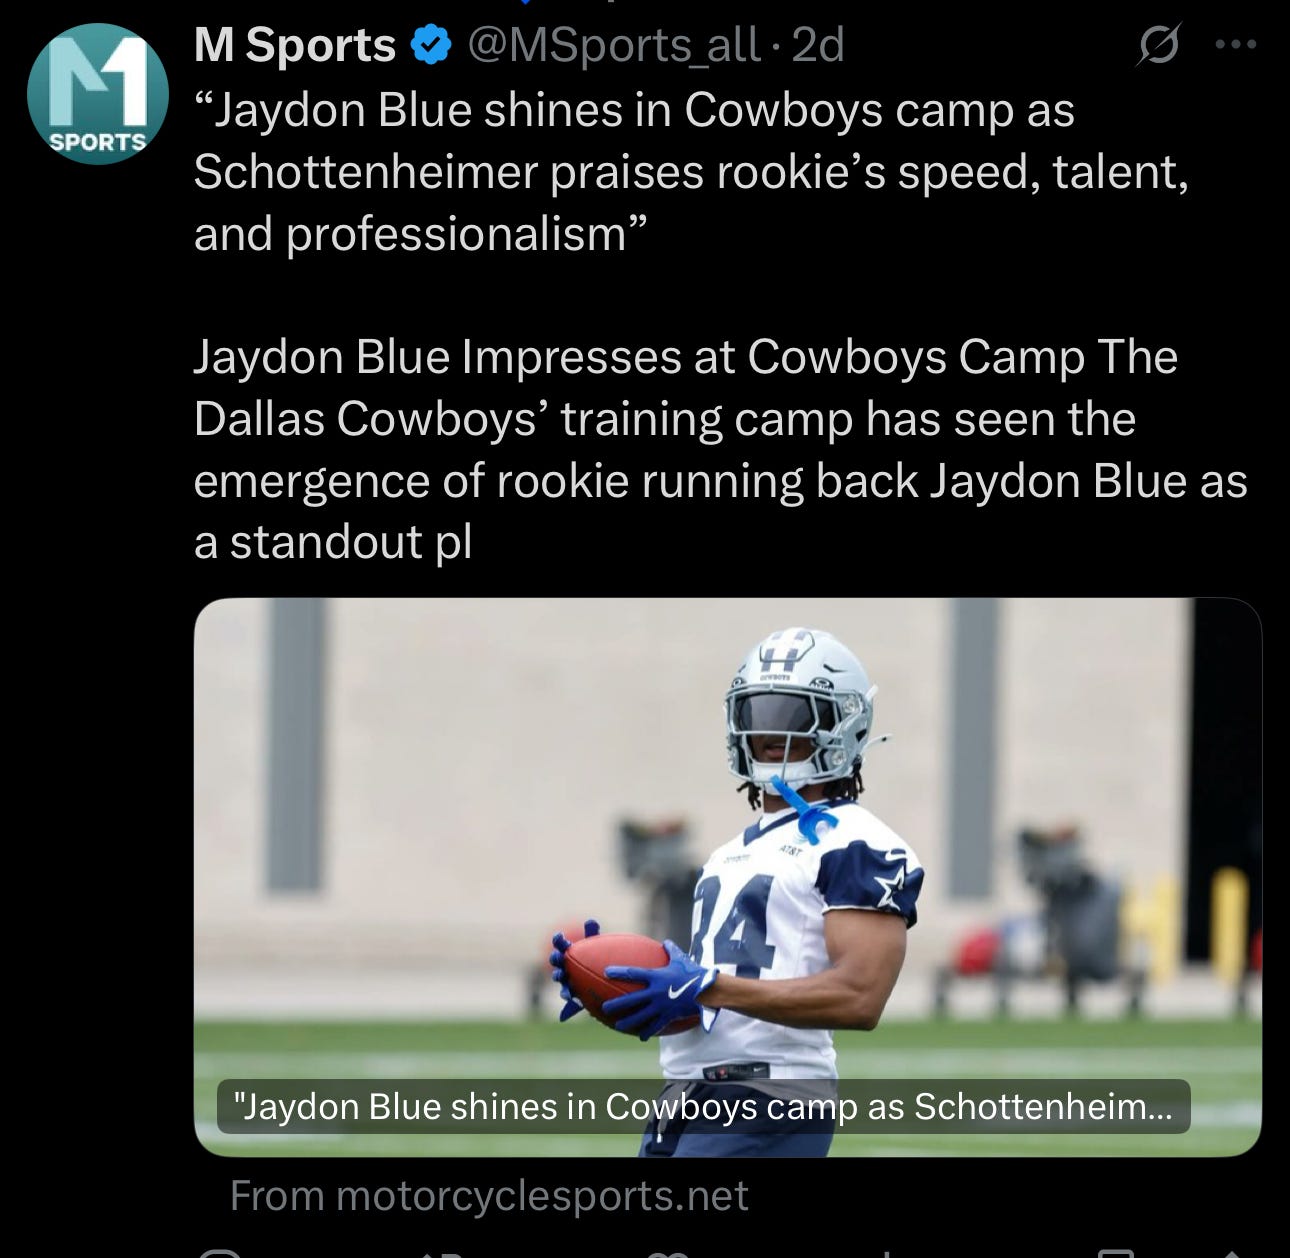This screenshot has width=1290, height=1258.
Task: Open the 2d timestamp link
Action: click(x=818, y=45)
